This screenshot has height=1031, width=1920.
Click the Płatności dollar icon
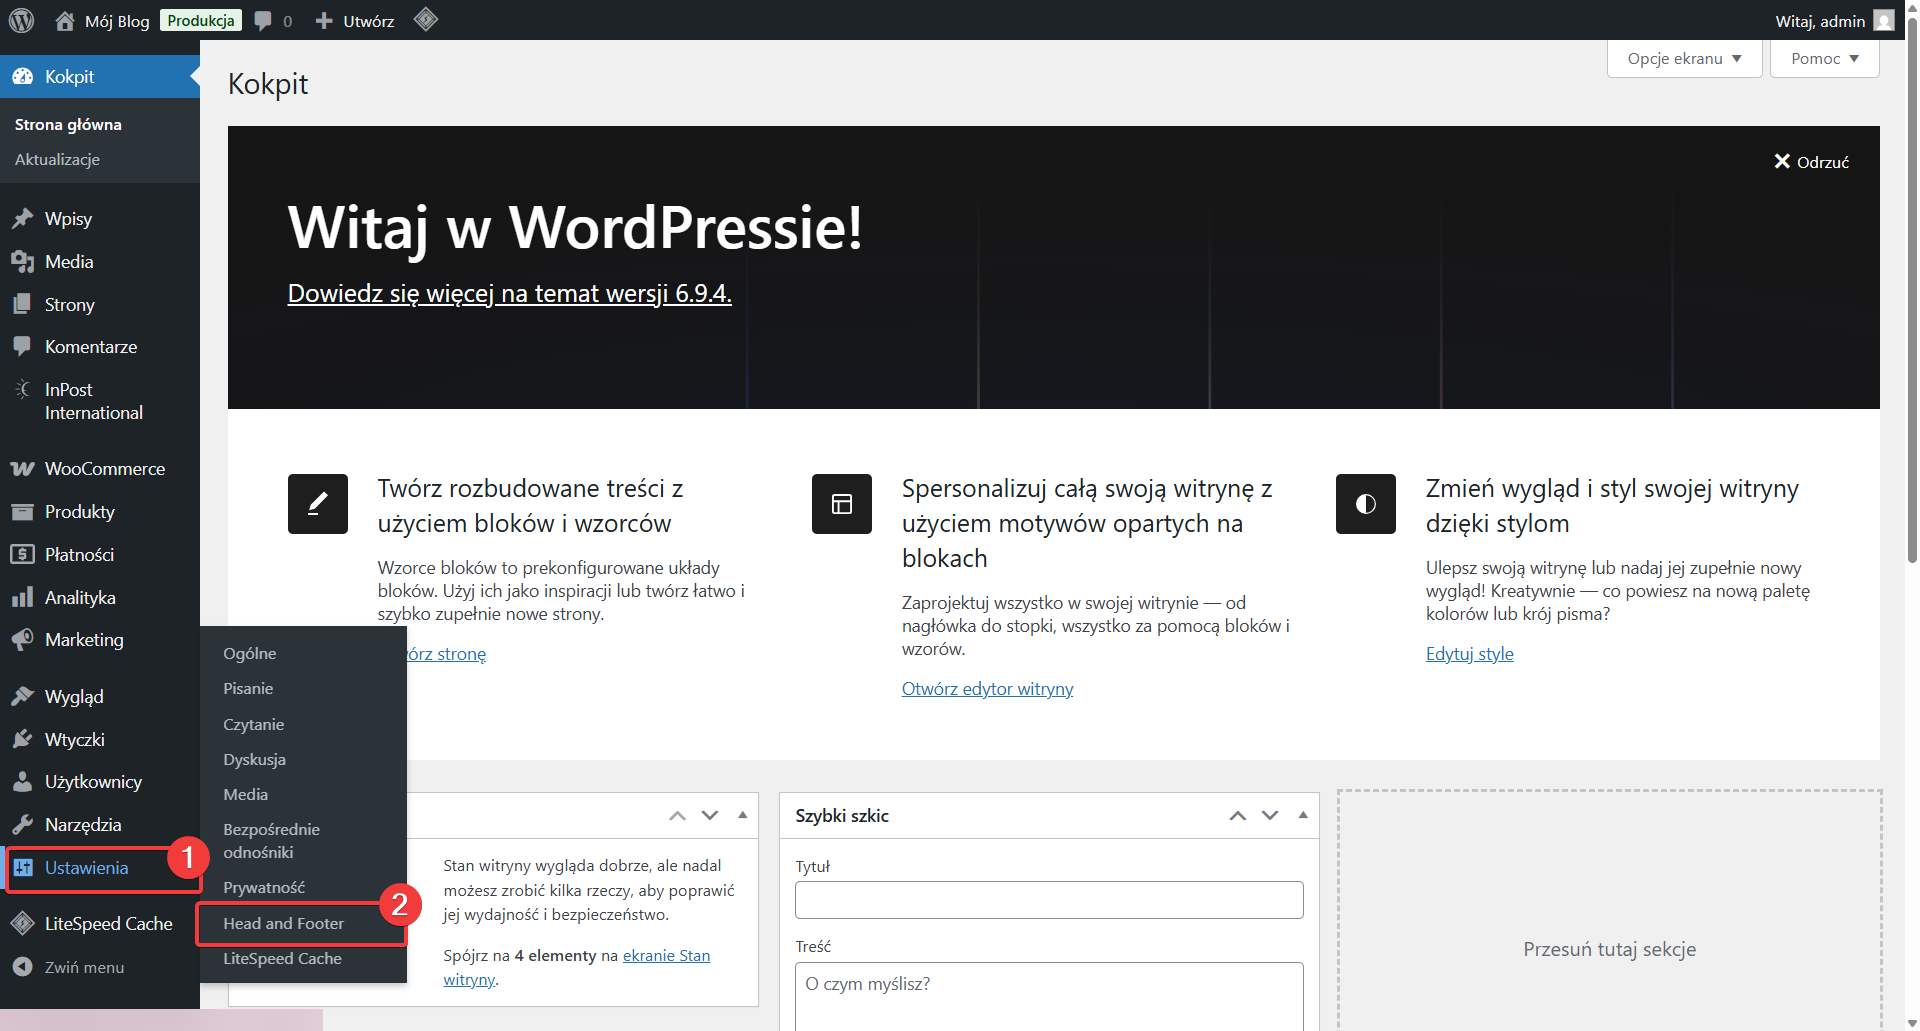tap(22, 555)
